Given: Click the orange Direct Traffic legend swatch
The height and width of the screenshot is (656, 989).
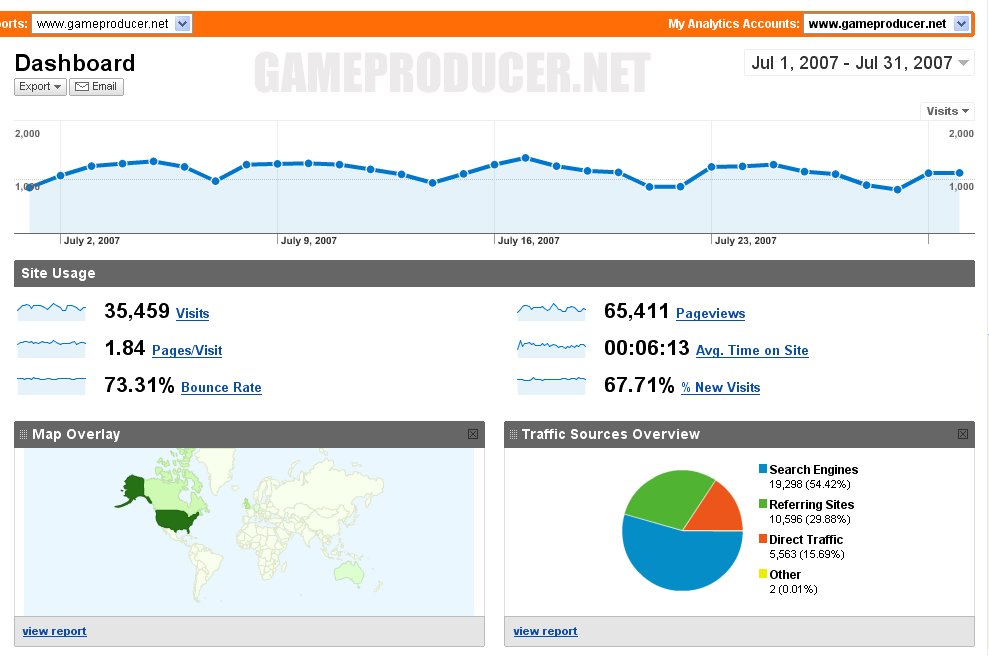Looking at the screenshot, I should [763, 539].
